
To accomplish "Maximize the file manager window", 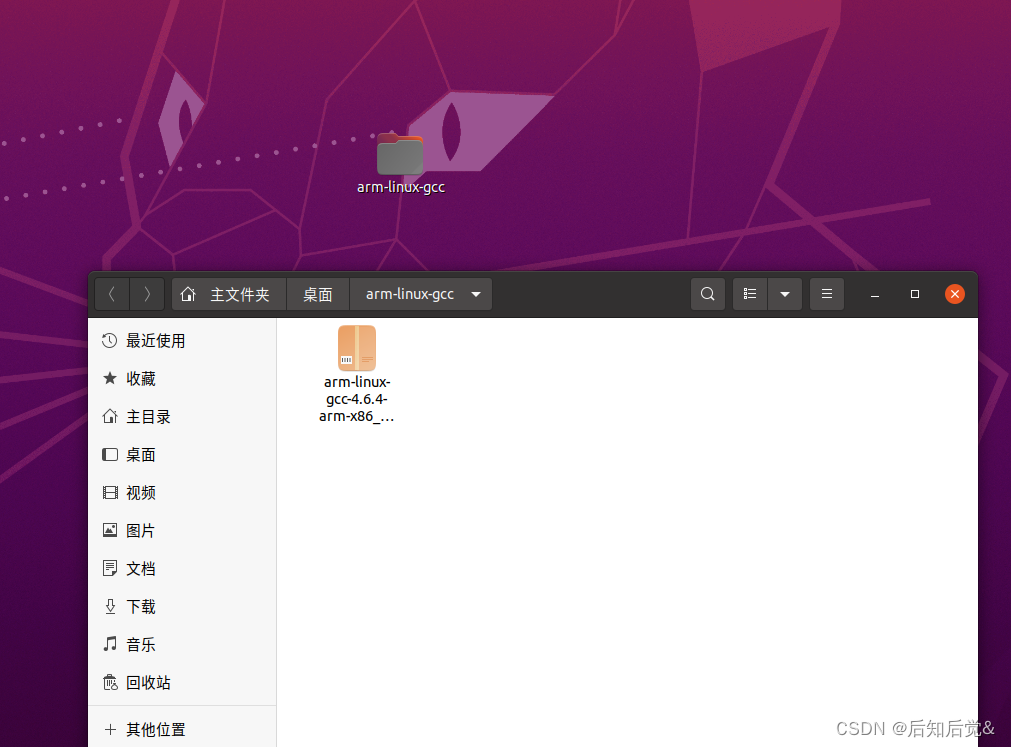I will click(914, 294).
